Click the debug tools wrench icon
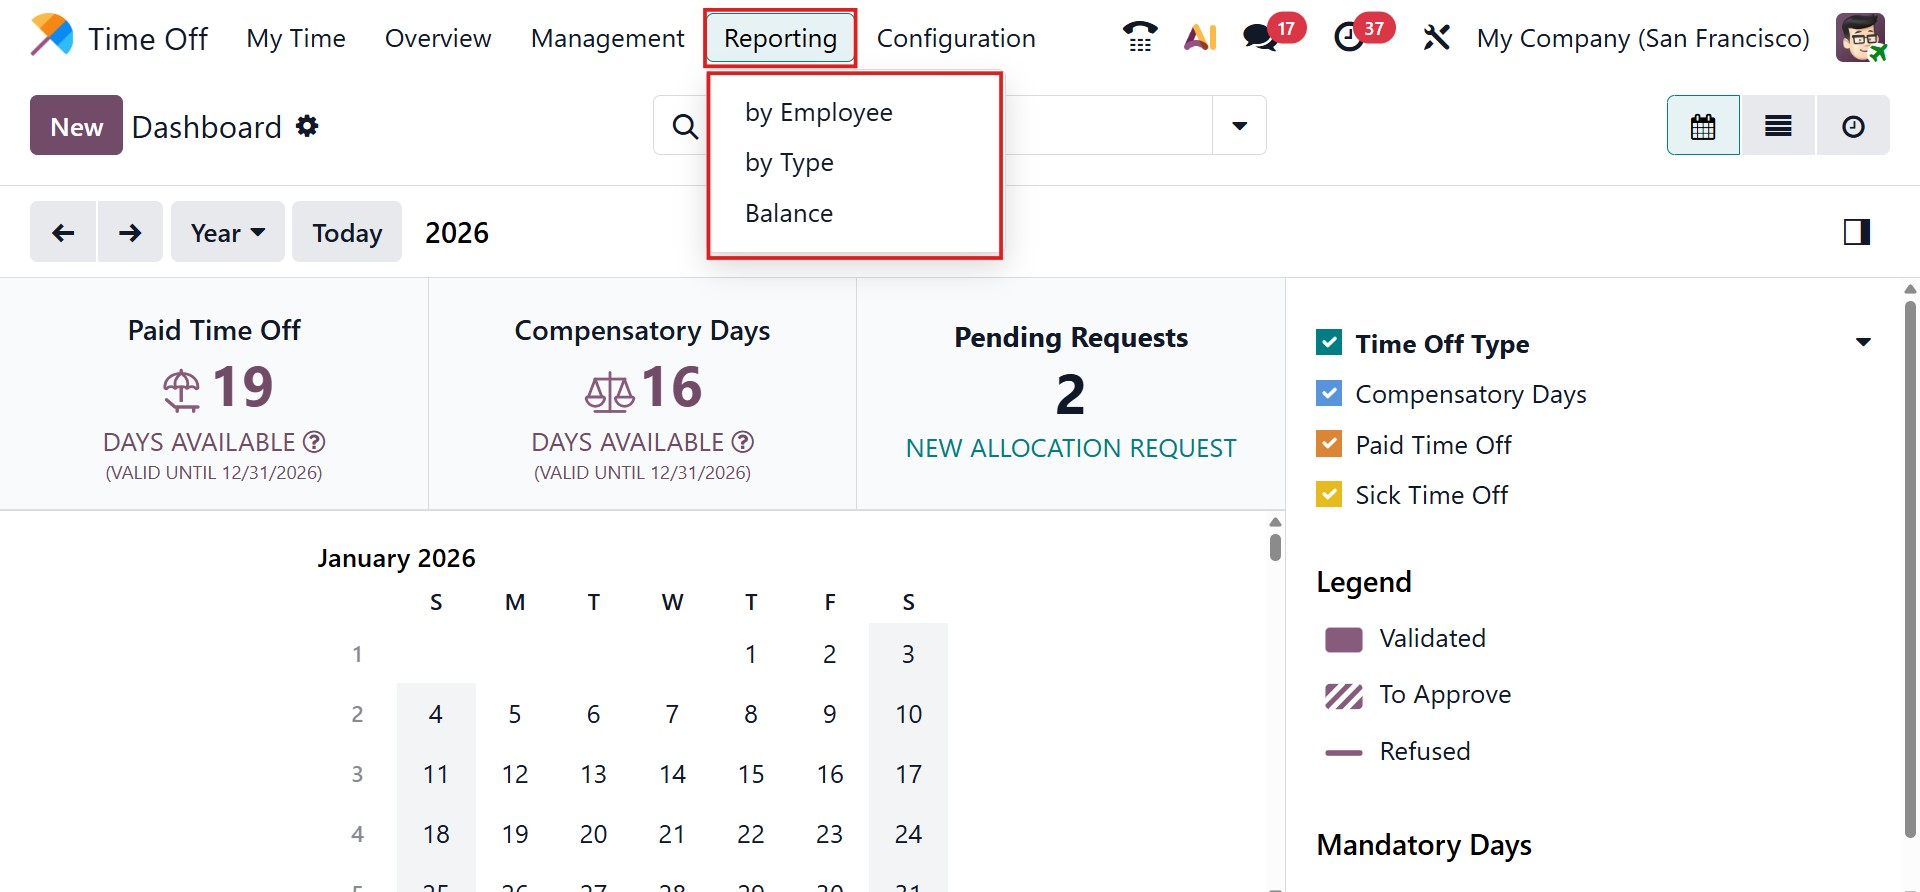This screenshot has width=1920, height=892. 1436,38
